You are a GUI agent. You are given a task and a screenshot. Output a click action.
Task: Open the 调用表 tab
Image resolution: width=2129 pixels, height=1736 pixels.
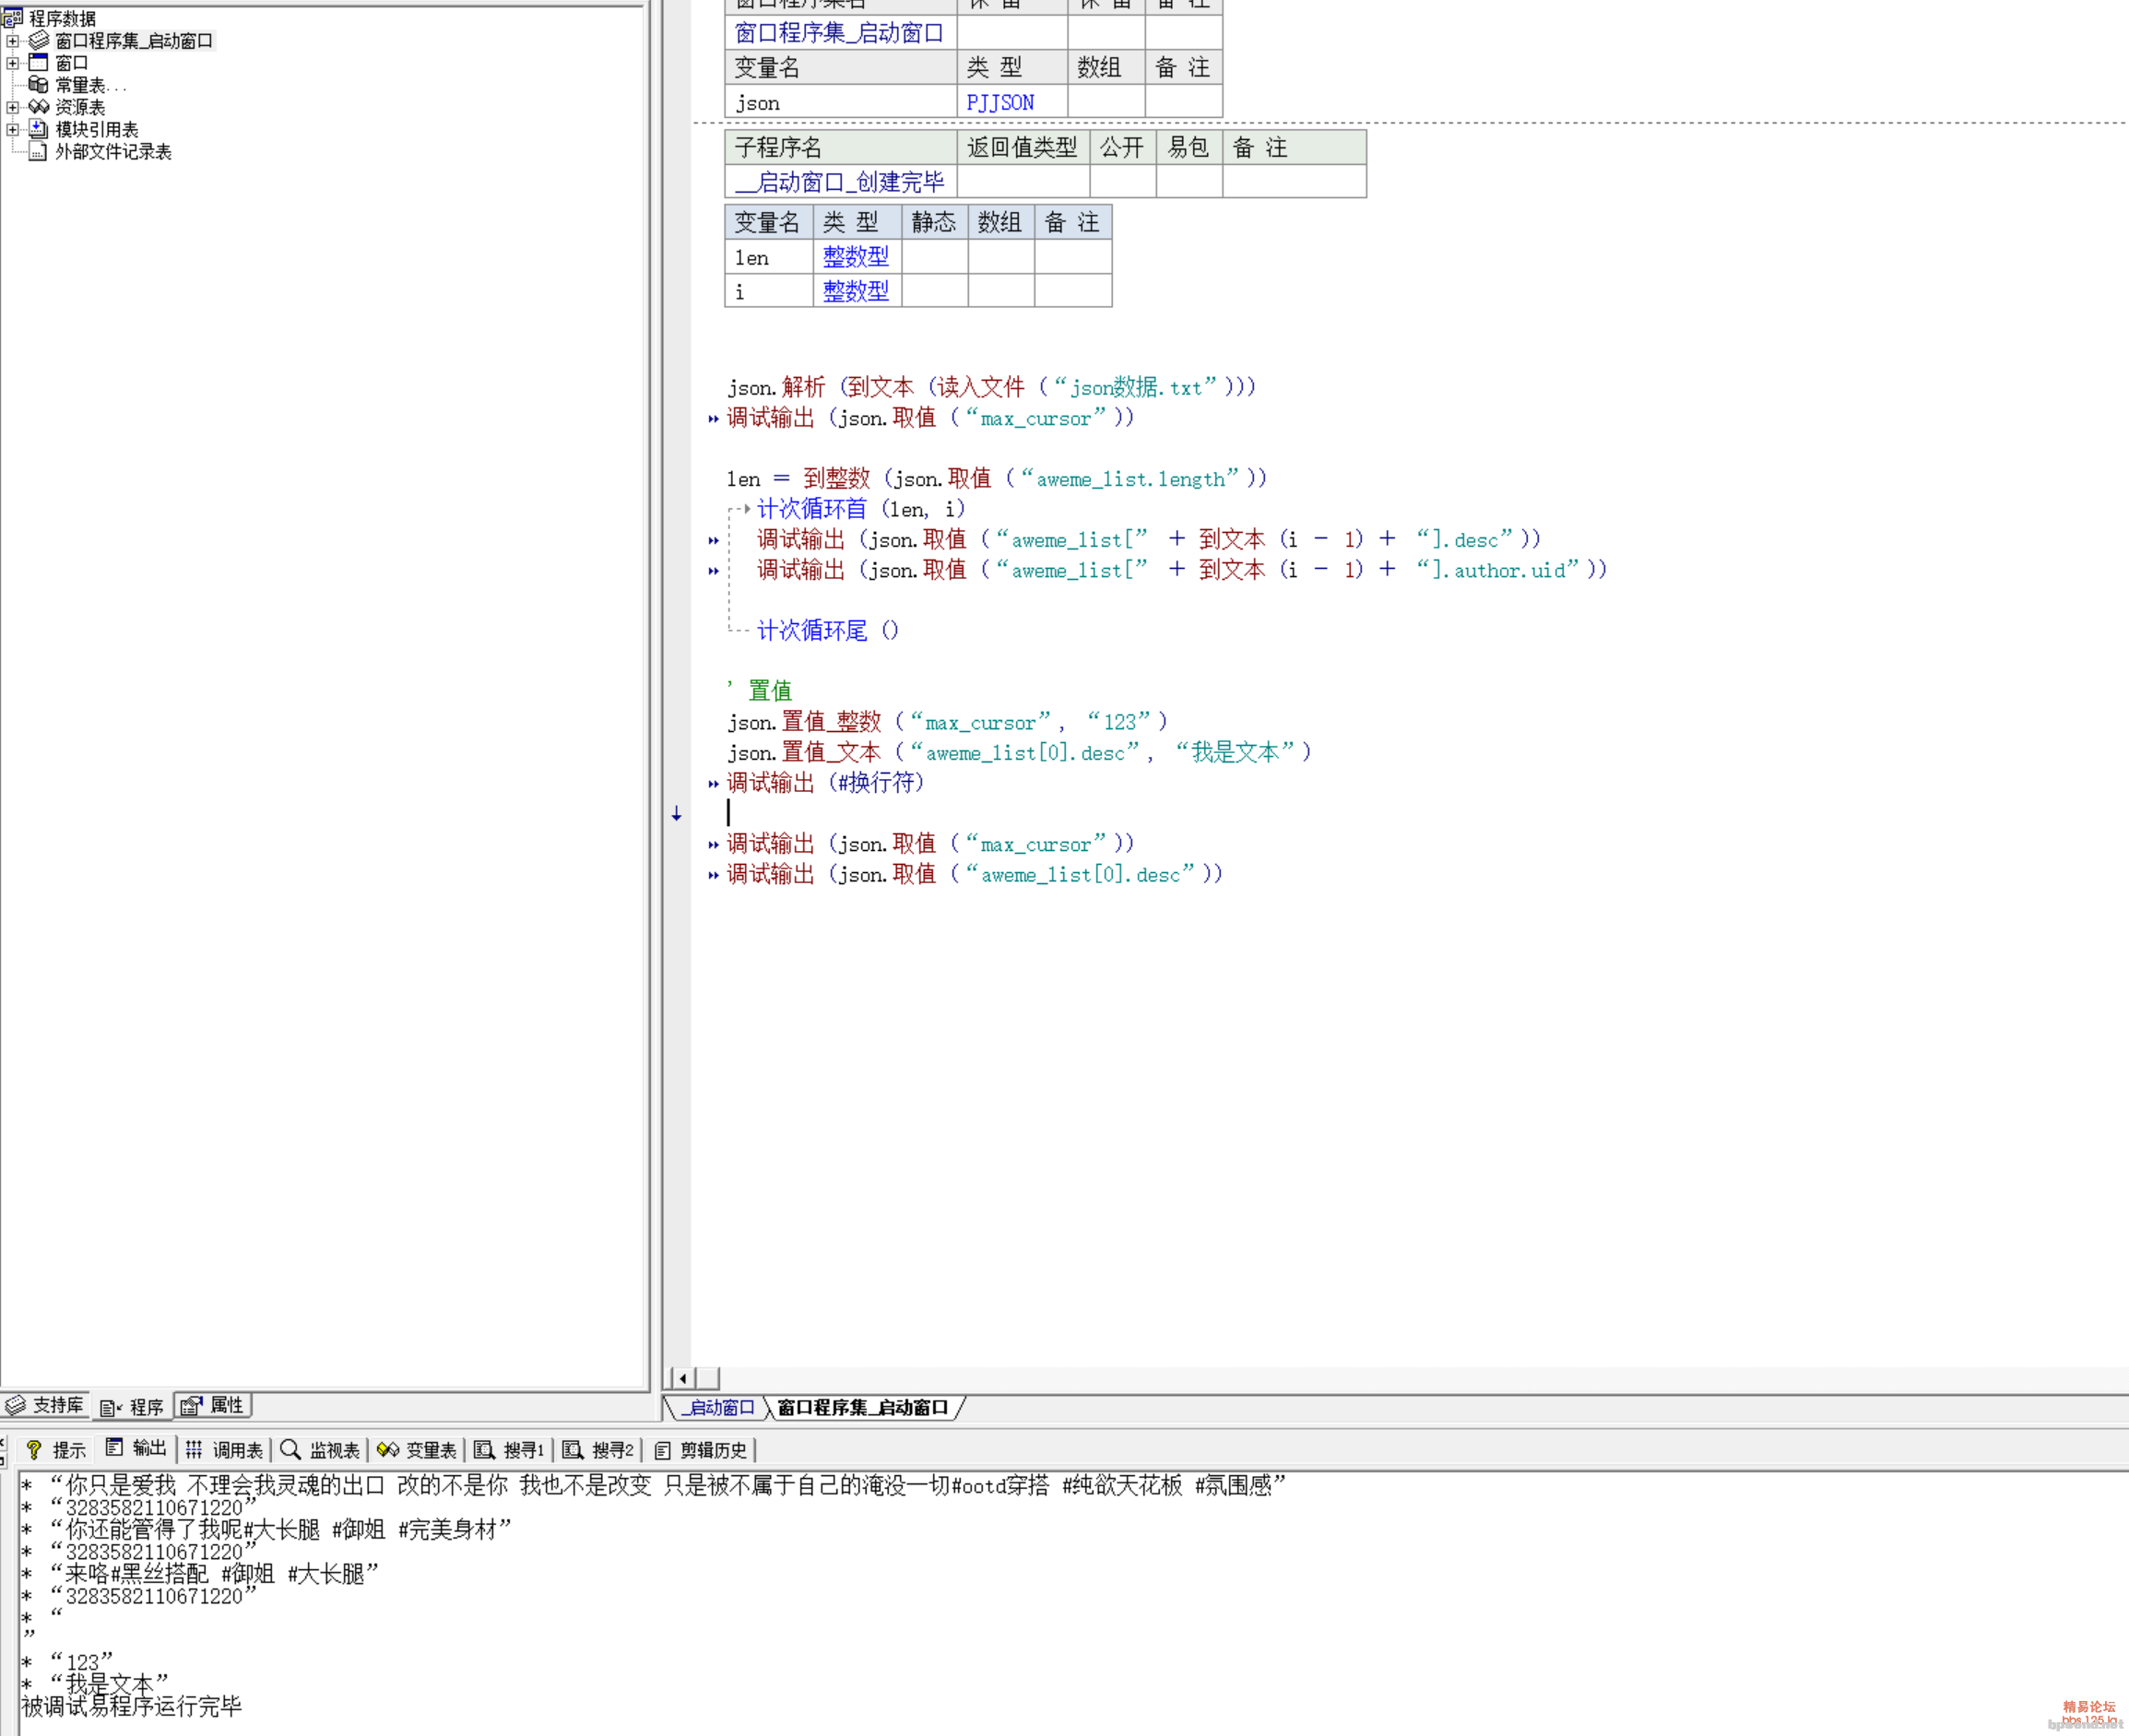225,1450
